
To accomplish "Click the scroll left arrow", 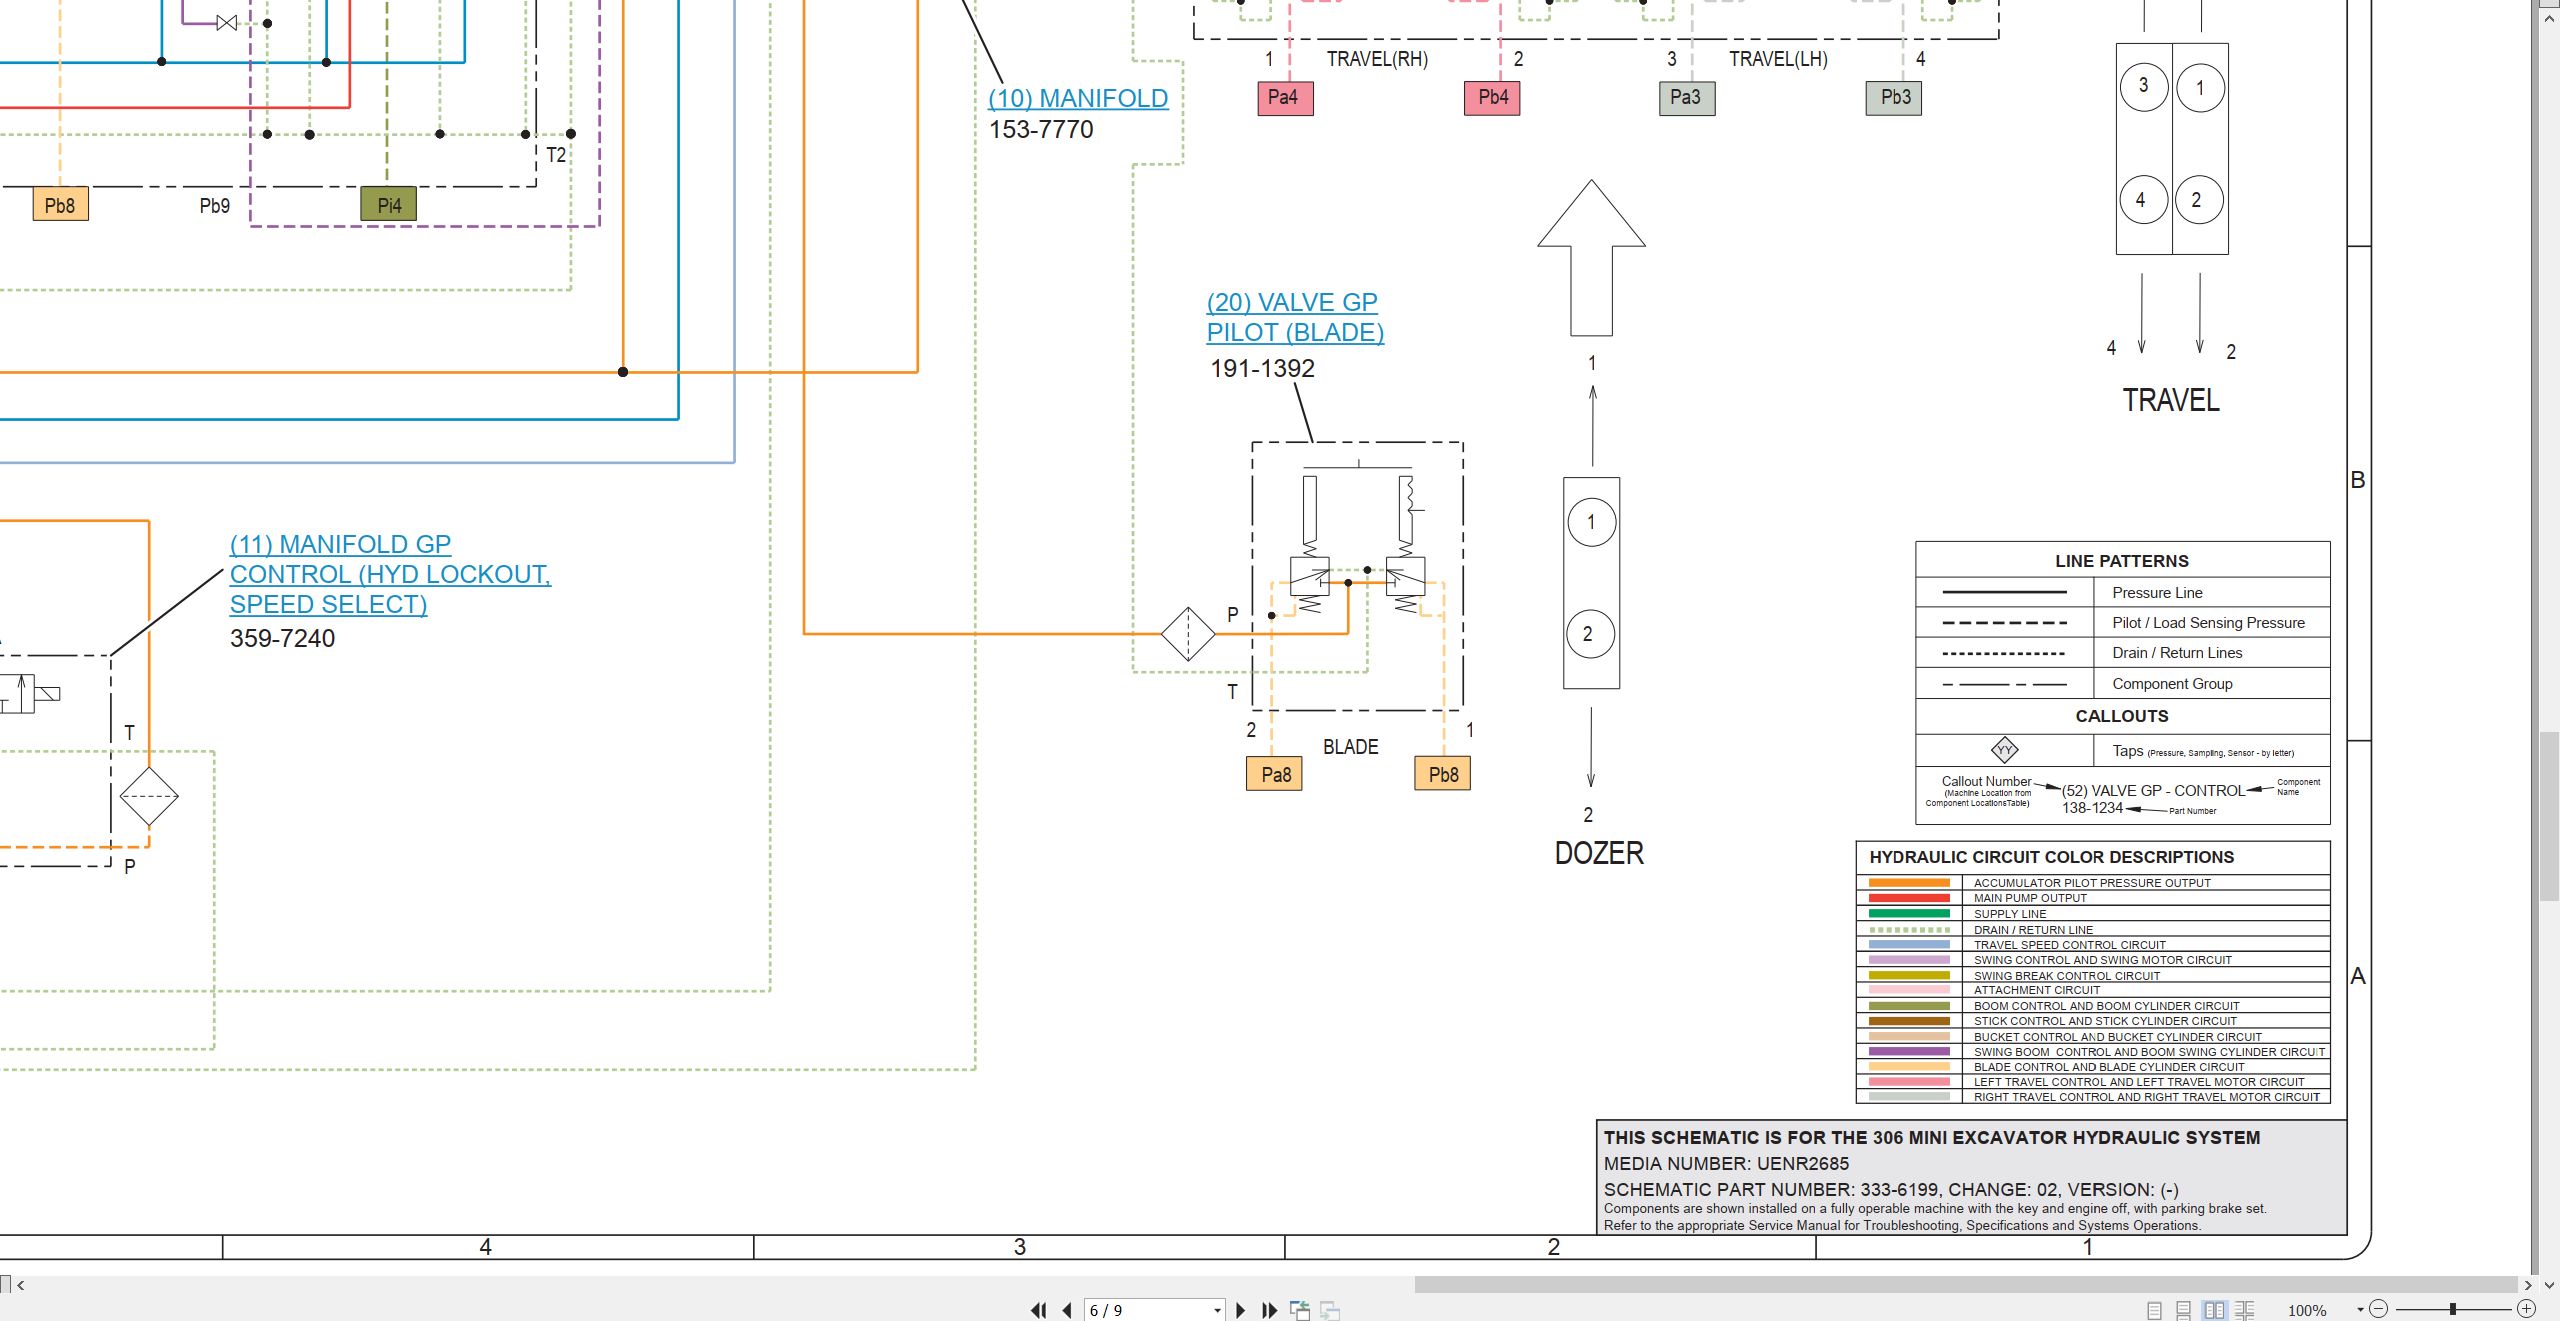I will [x=20, y=1285].
